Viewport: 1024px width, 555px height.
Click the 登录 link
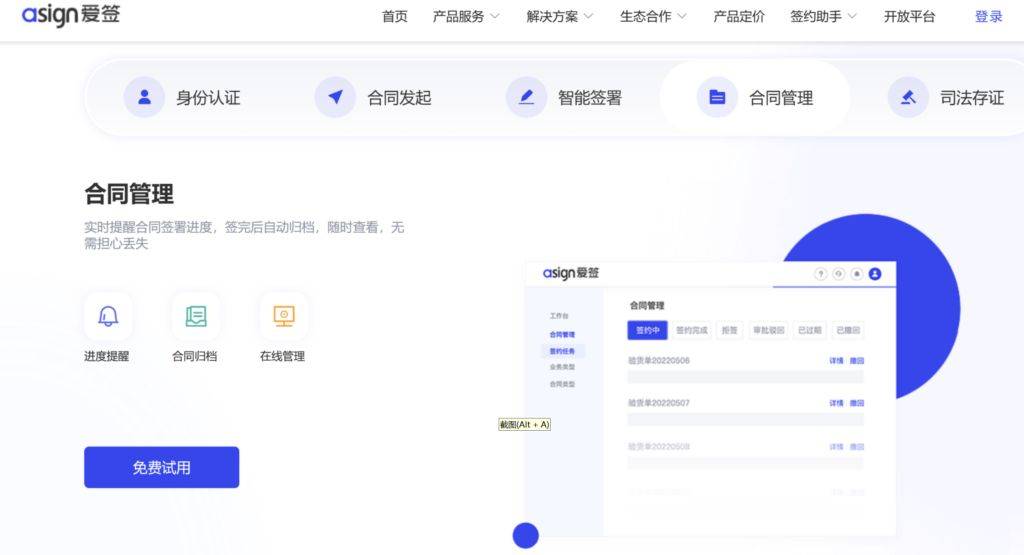pyautogui.click(x=988, y=16)
